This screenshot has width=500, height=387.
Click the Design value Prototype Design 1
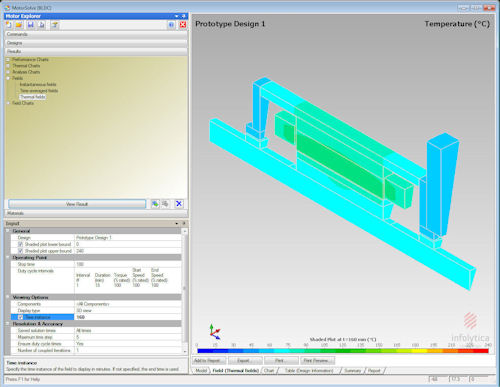[128, 238]
